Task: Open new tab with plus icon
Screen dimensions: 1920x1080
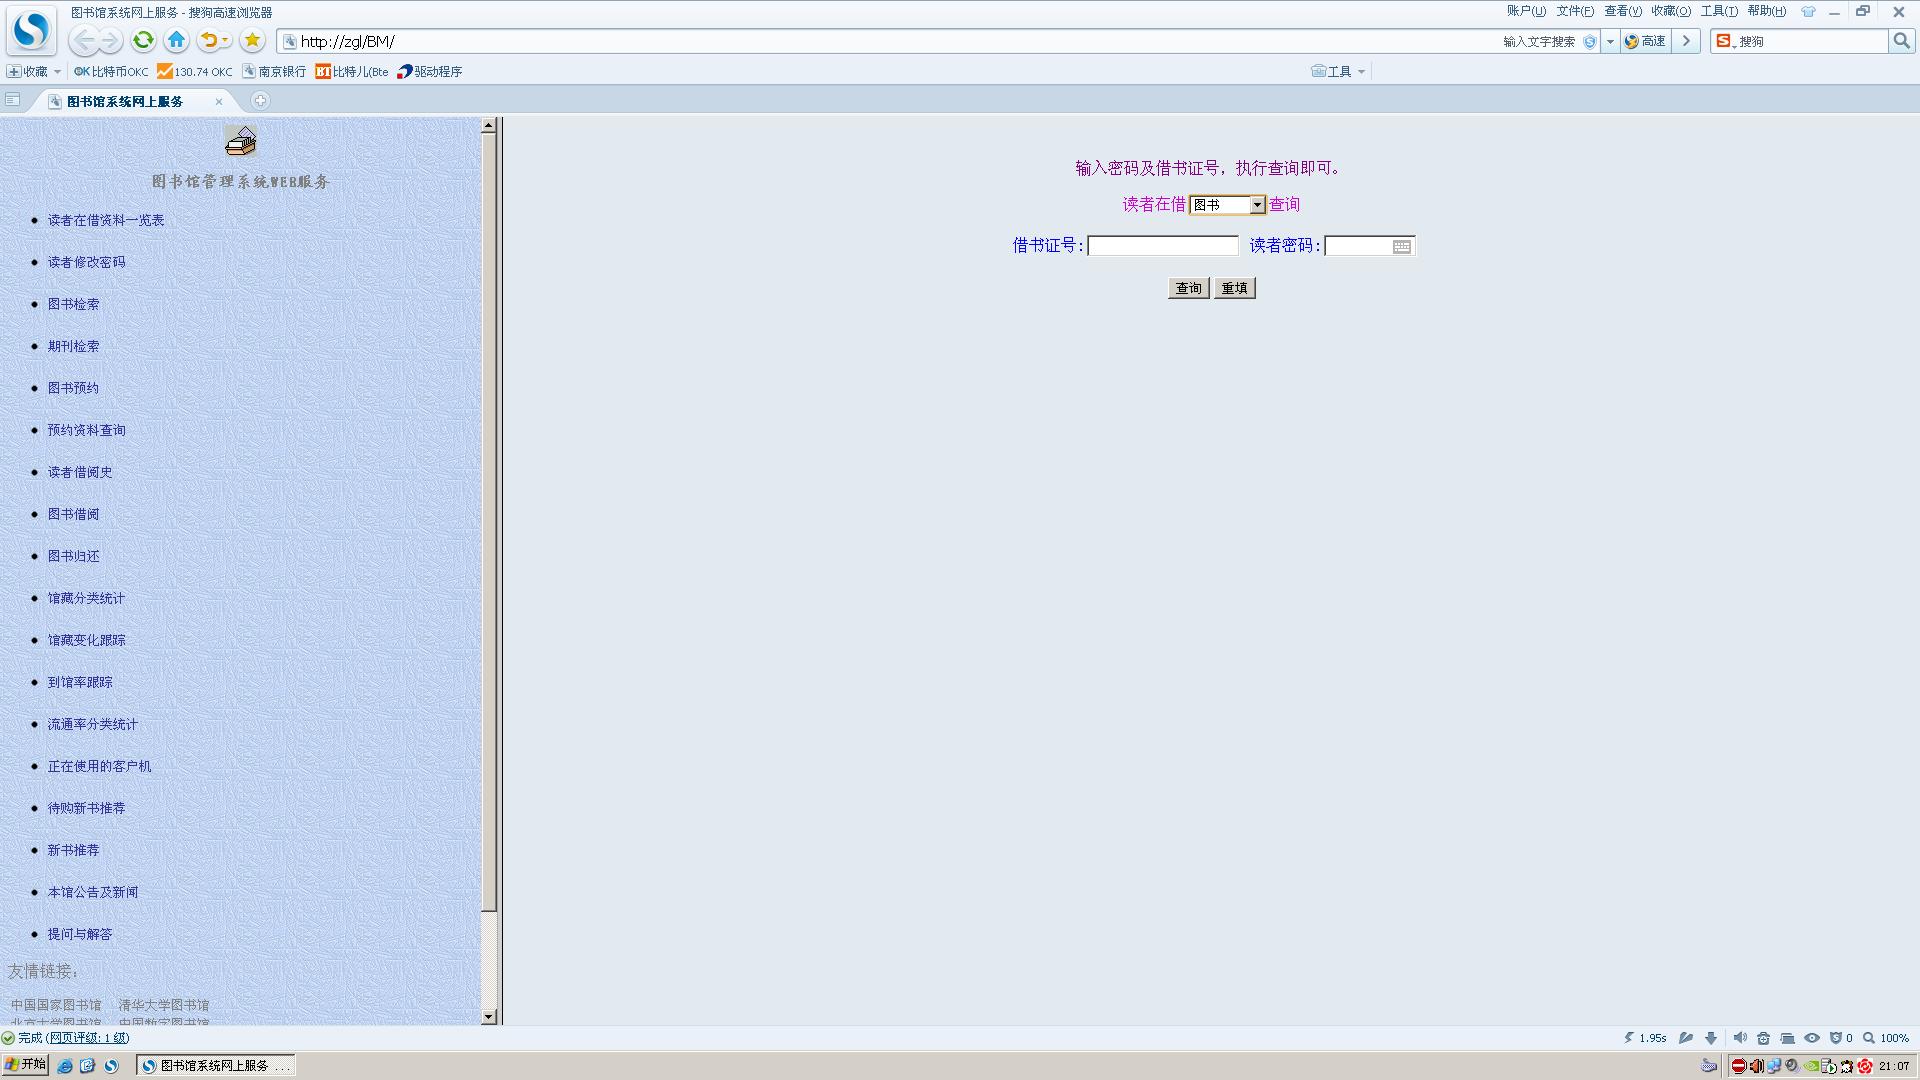Action: tap(260, 100)
